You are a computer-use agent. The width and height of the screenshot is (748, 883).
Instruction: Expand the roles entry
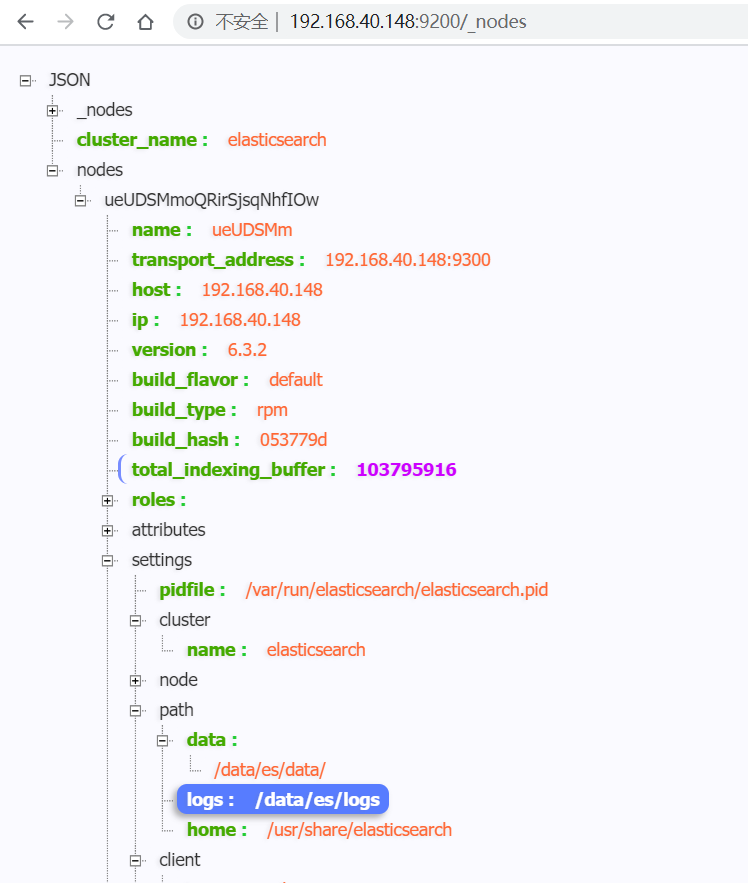[x=107, y=501]
